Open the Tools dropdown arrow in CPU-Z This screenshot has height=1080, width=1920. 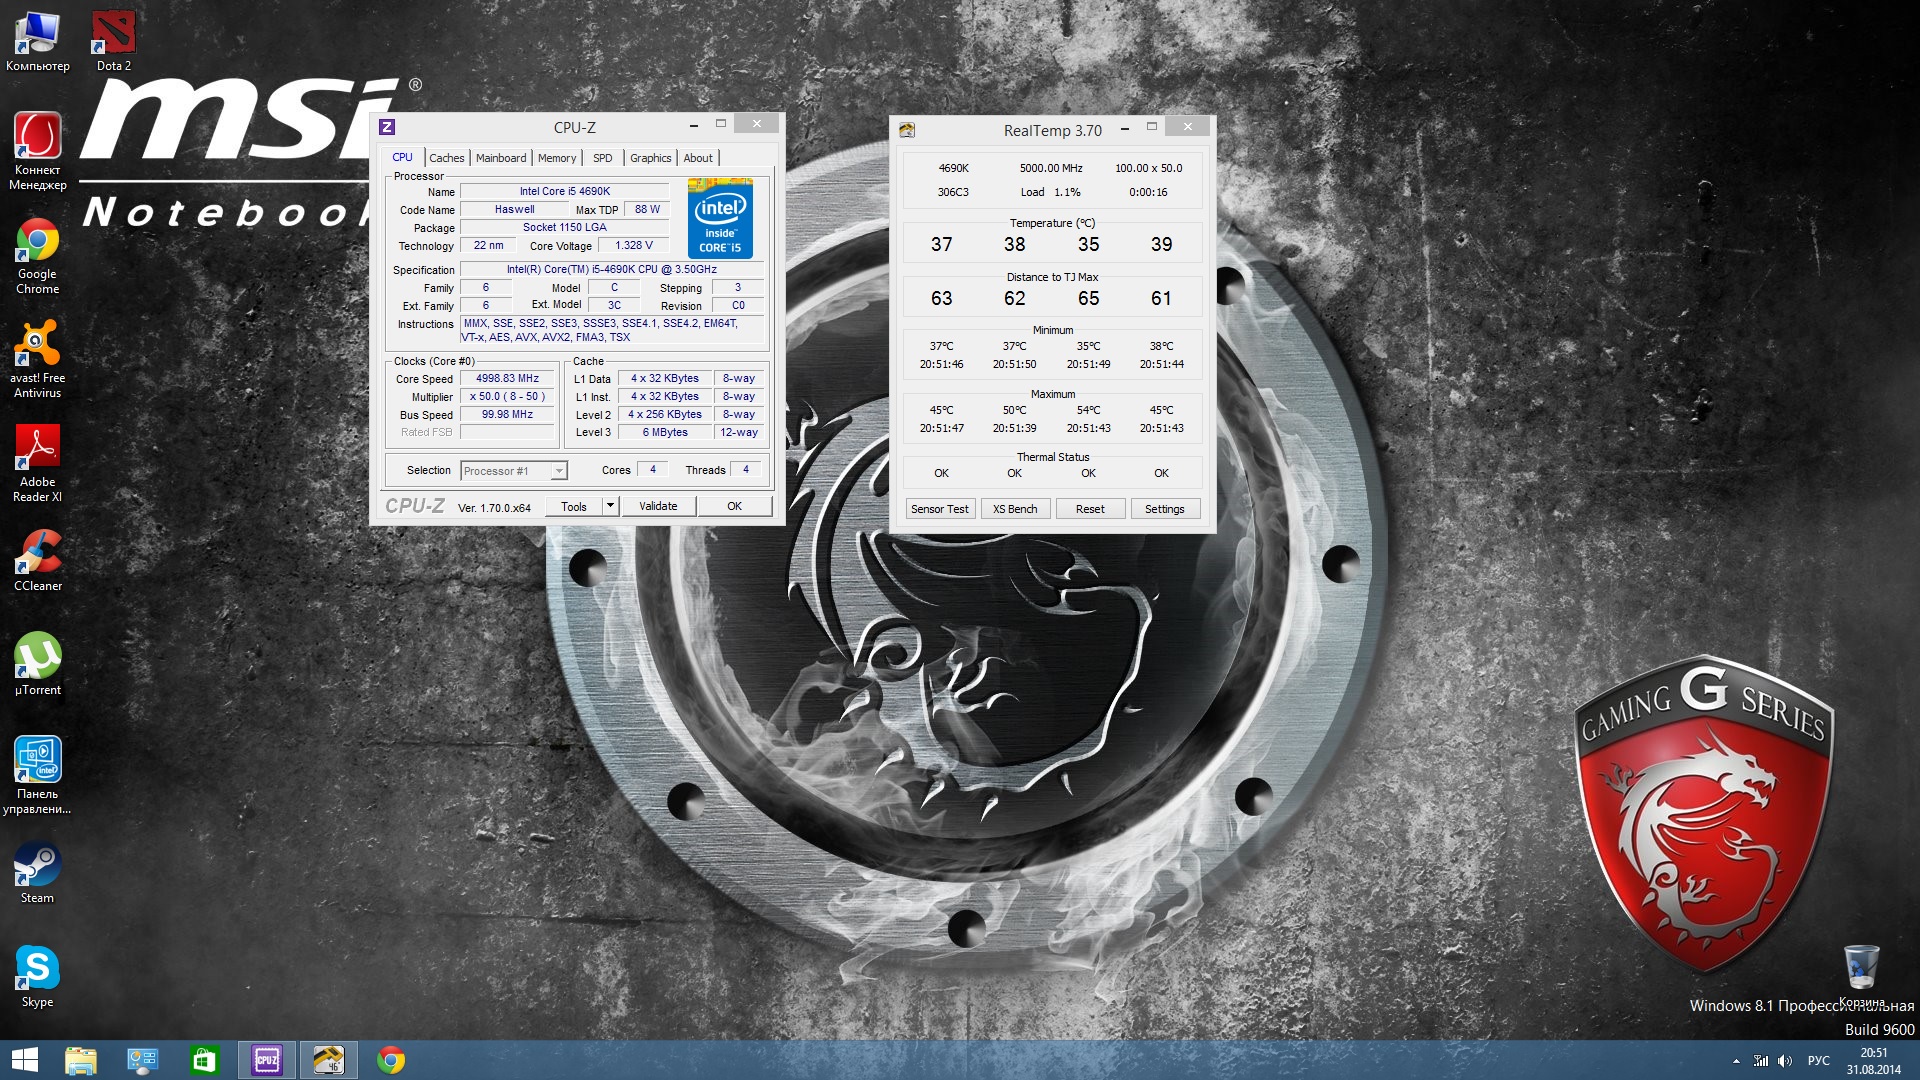610,506
